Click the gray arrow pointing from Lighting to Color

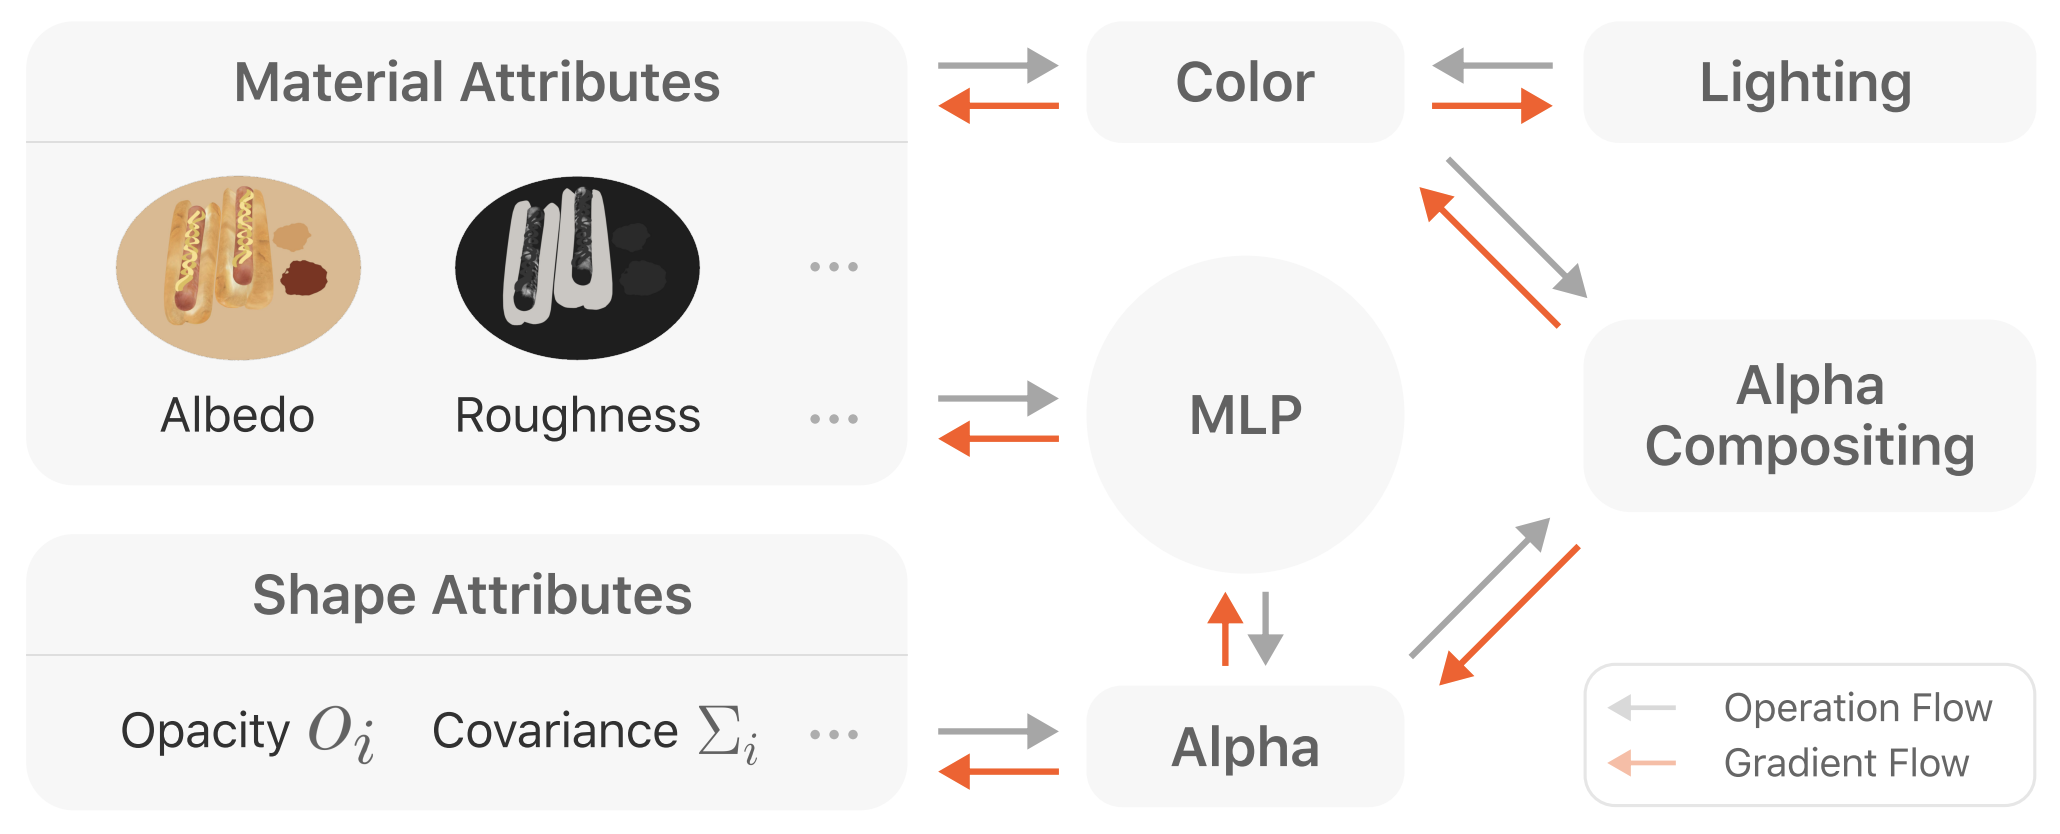tap(1491, 66)
